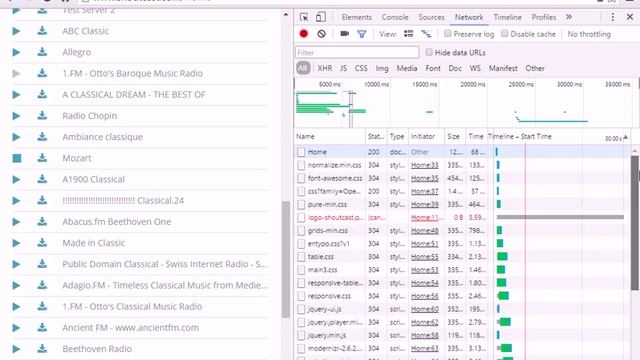640x360 pixels.
Task: Stop recording network log
Action: coord(304,34)
